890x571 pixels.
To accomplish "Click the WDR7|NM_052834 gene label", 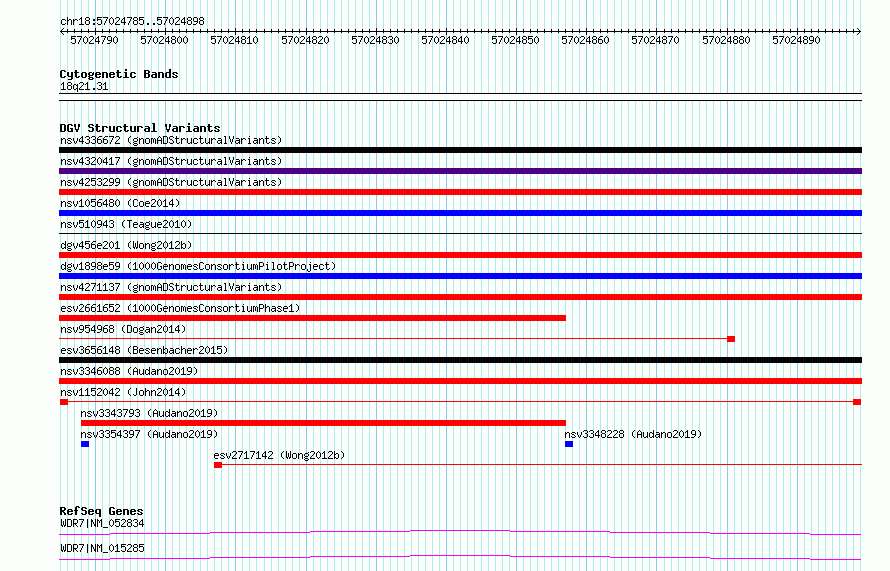I will tap(102, 523).
